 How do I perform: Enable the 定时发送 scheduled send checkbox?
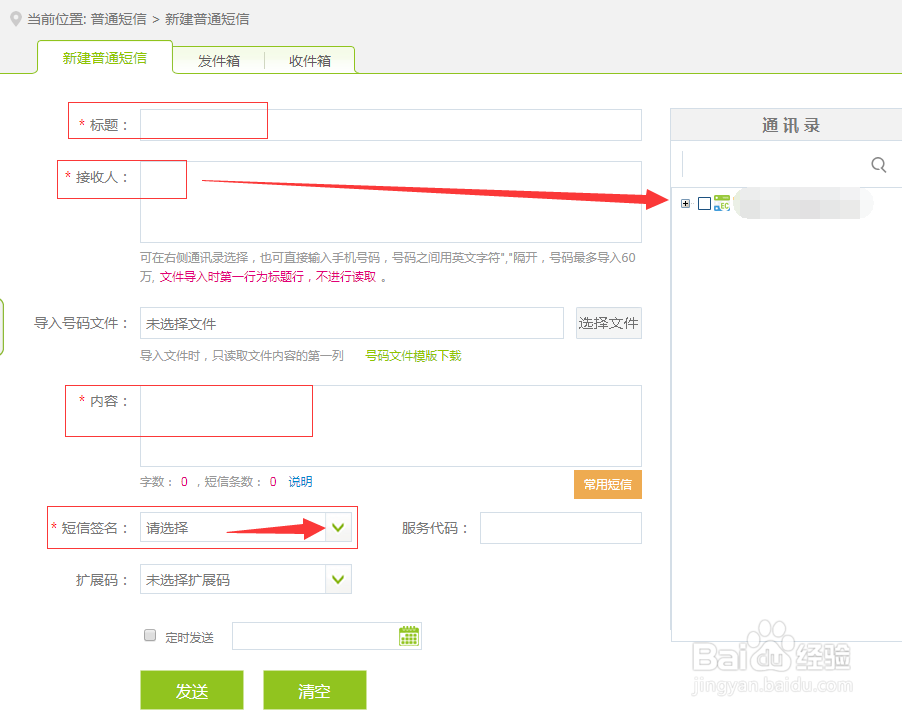coord(149,635)
